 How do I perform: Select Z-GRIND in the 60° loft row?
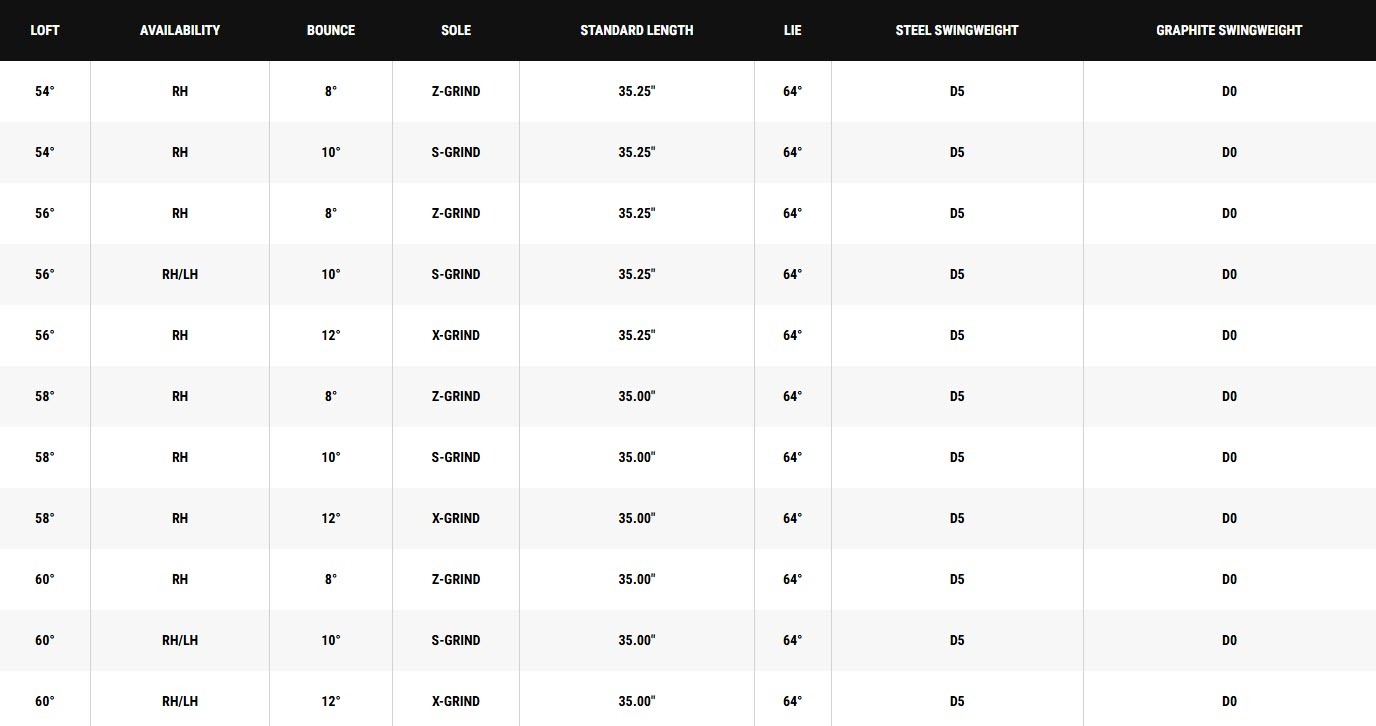coord(456,579)
